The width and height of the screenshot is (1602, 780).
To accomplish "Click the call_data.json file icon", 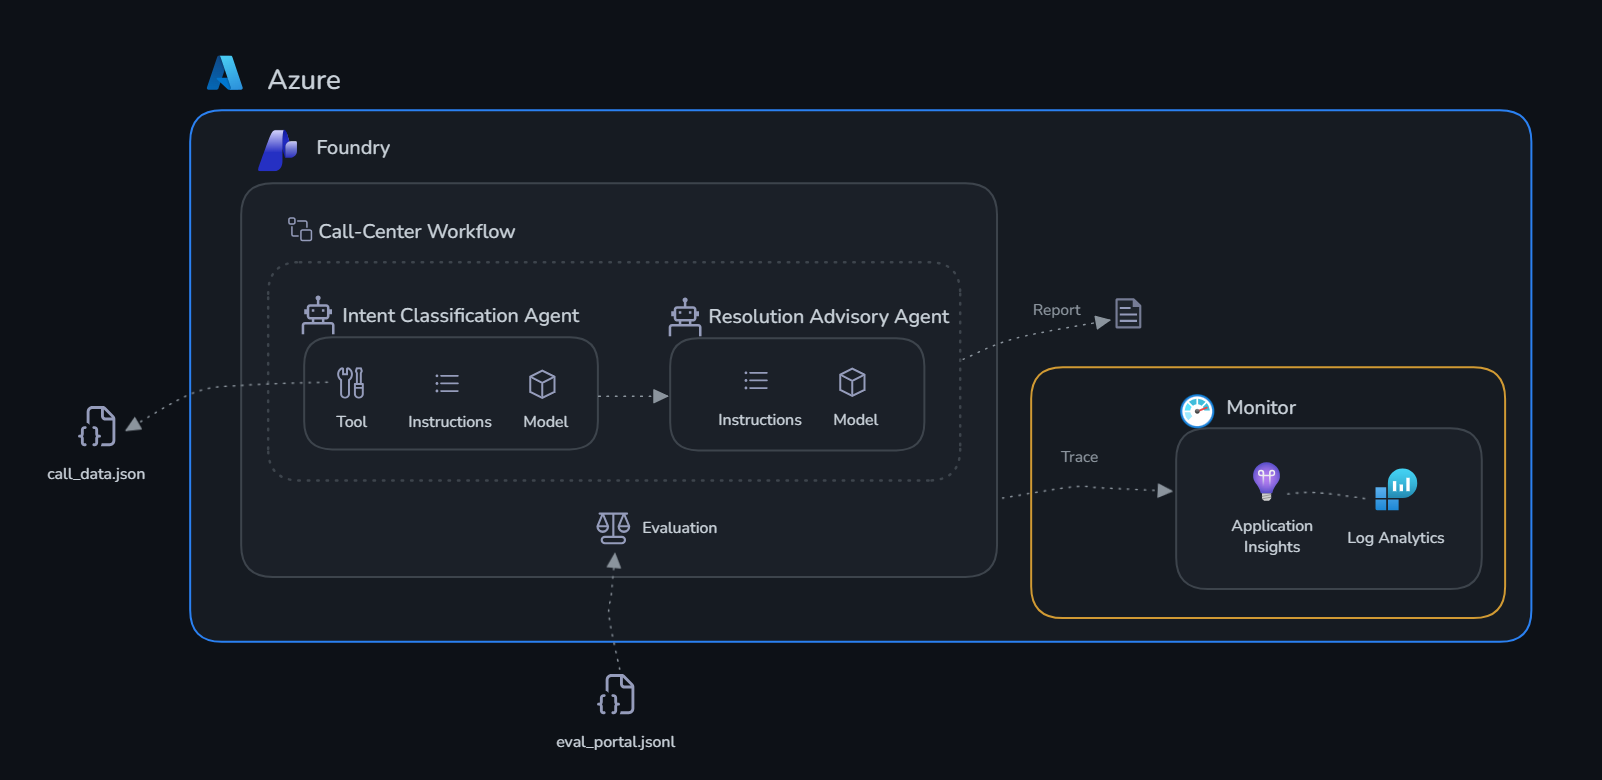I will (97, 426).
